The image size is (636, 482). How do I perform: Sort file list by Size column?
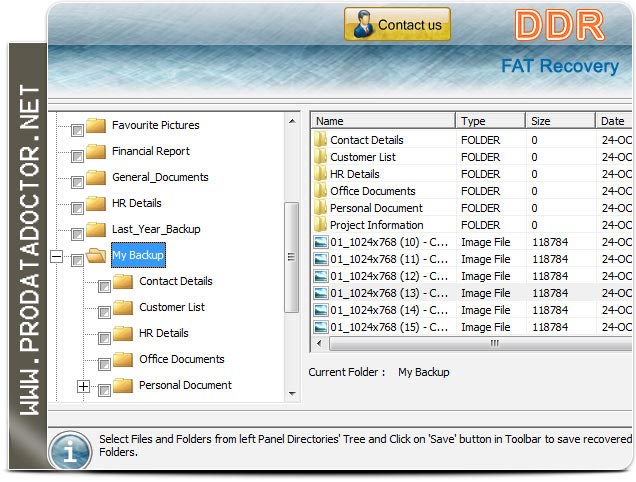click(561, 121)
